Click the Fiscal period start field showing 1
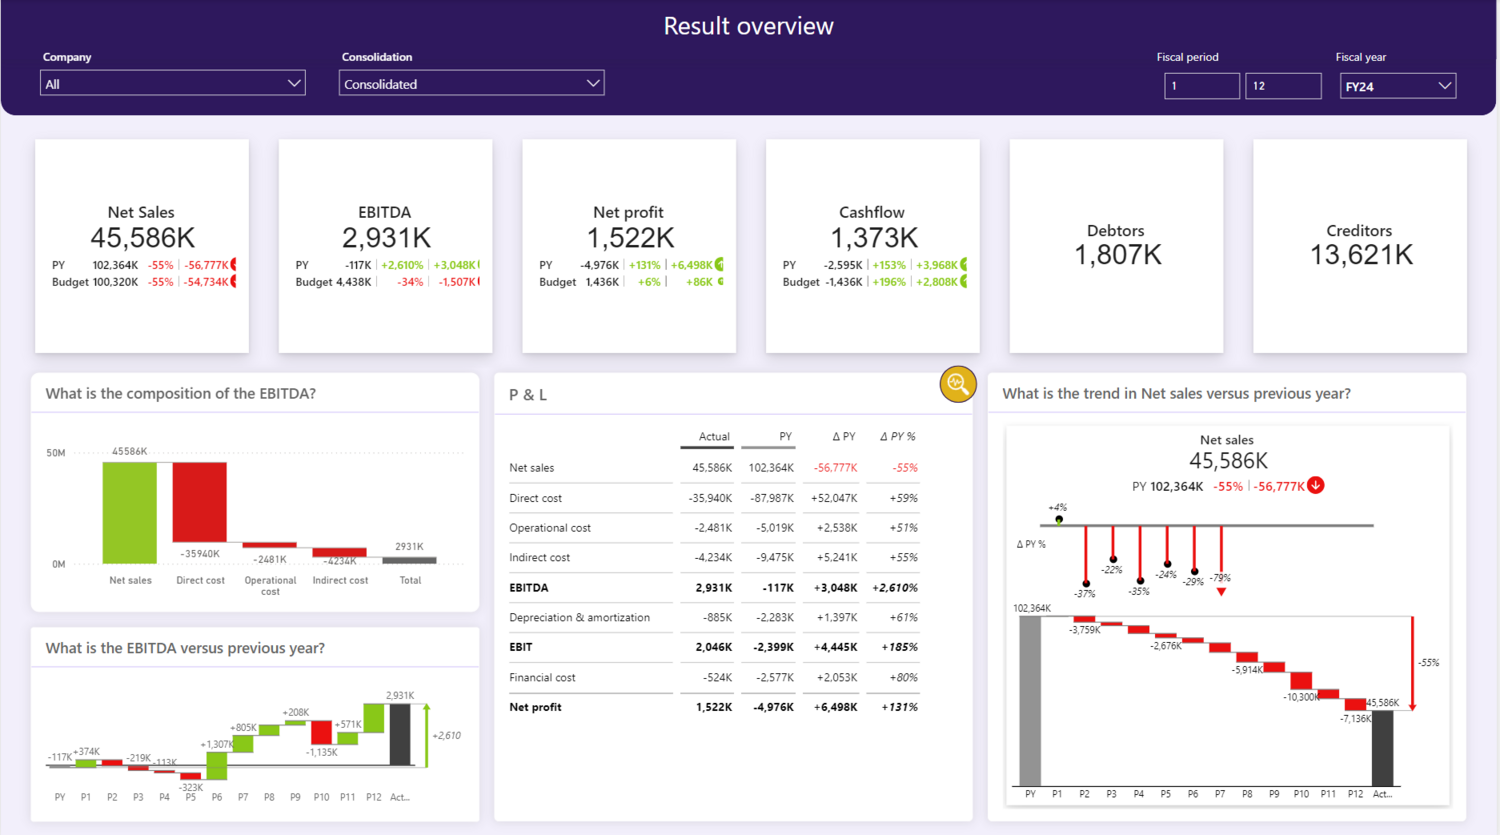The image size is (1500, 835). point(1201,87)
